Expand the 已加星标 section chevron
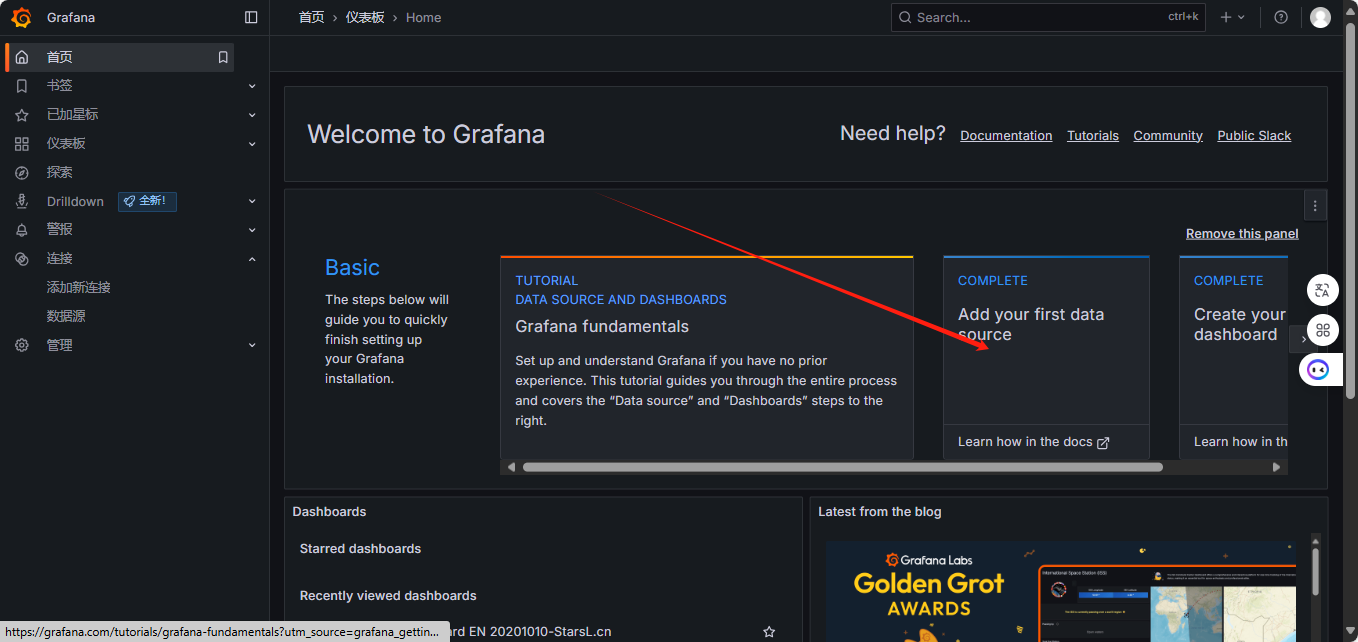 tap(252, 115)
